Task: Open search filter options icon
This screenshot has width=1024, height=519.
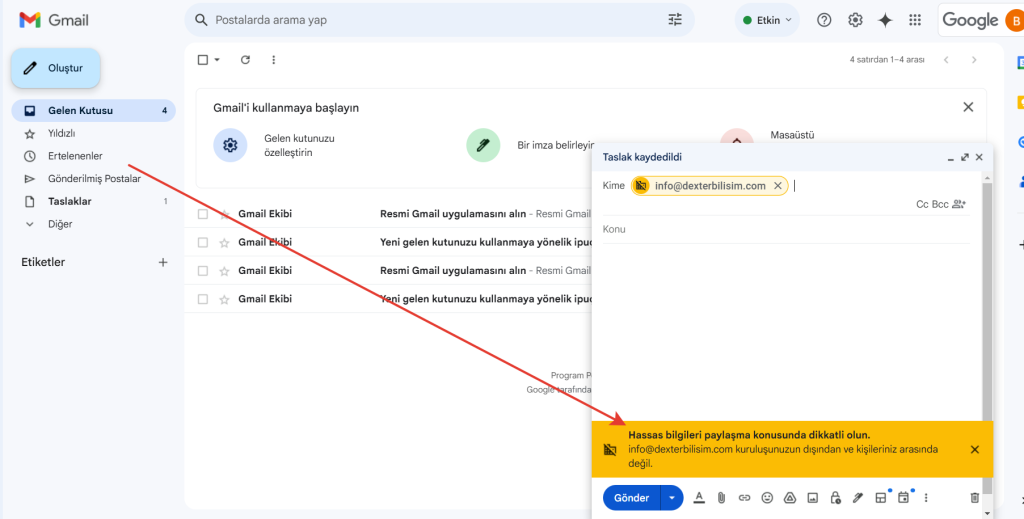Action: pos(675,20)
